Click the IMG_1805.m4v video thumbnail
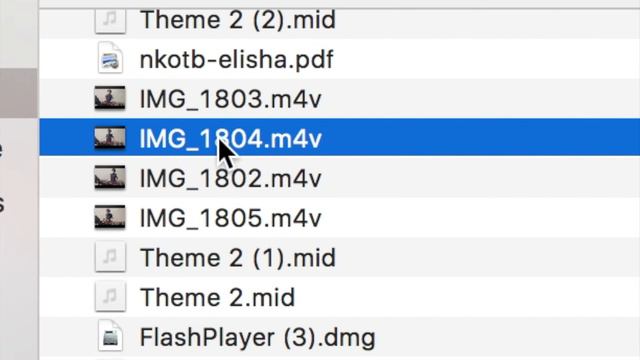This screenshot has height=360, width=640. [110, 217]
